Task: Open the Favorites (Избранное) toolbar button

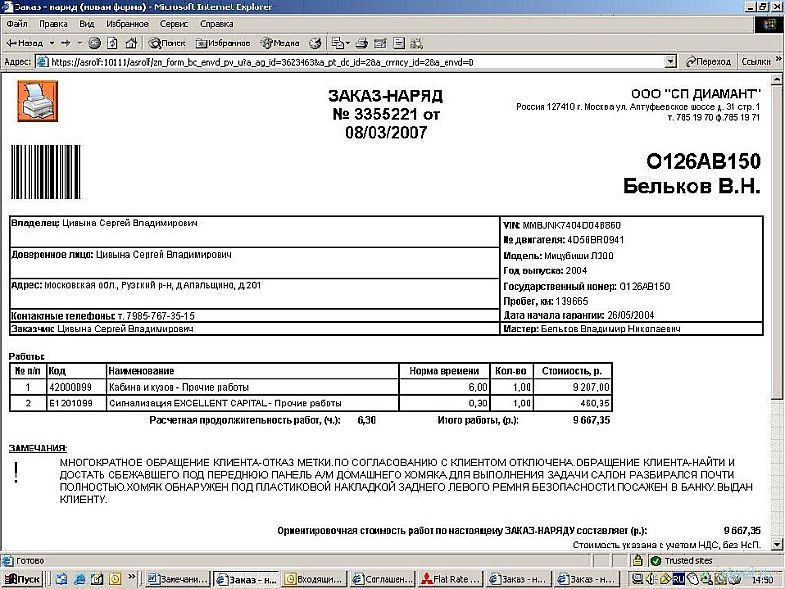Action: pyautogui.click(x=223, y=43)
